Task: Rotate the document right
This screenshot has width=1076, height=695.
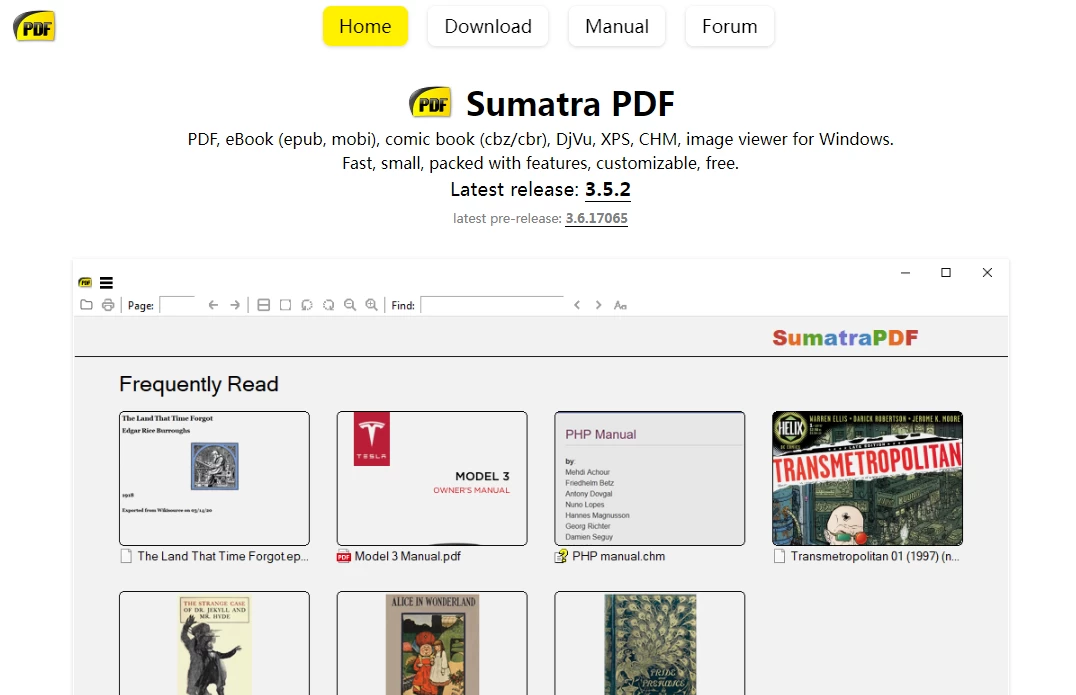Action: (x=329, y=305)
